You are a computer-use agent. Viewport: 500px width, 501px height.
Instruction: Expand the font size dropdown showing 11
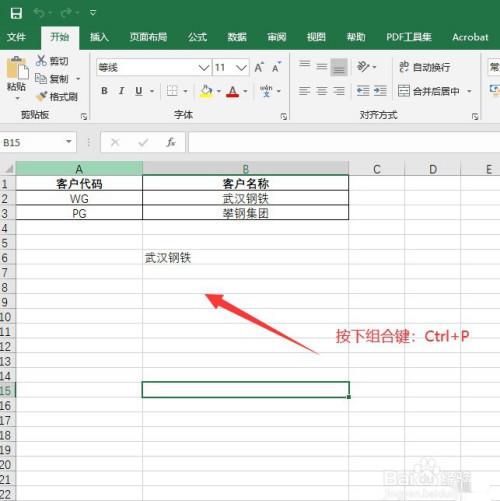pos(241,68)
